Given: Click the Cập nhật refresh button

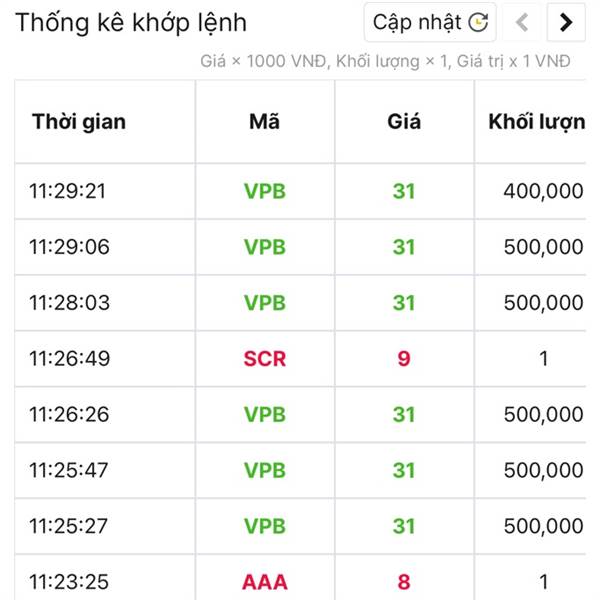Looking at the screenshot, I should pyautogui.click(x=430, y=22).
